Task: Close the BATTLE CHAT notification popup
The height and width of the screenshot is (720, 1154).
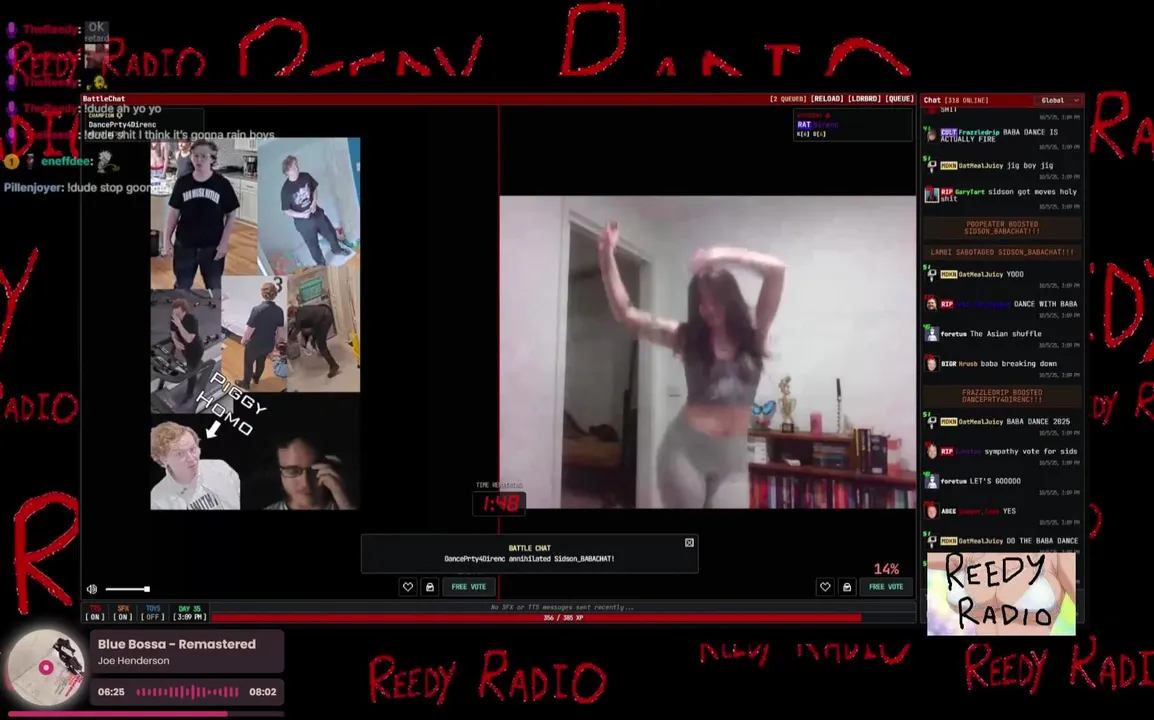Action: click(x=689, y=543)
